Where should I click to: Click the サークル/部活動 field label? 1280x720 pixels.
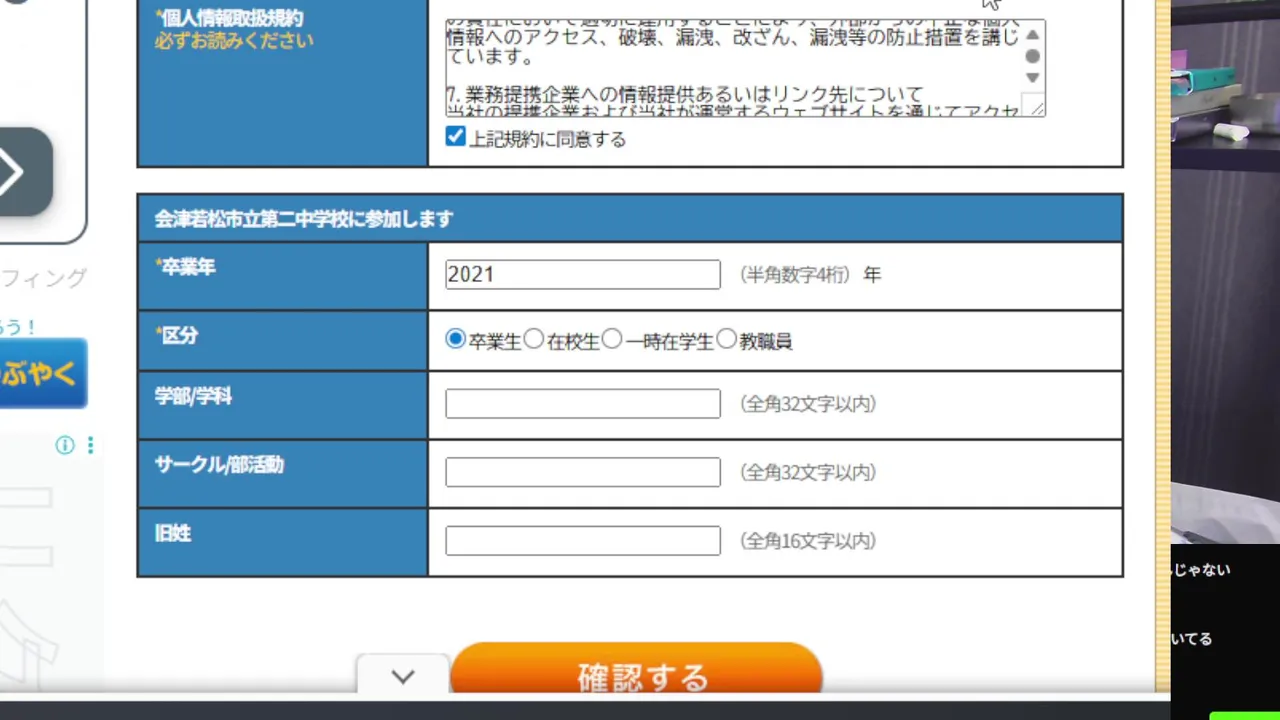pos(219,465)
